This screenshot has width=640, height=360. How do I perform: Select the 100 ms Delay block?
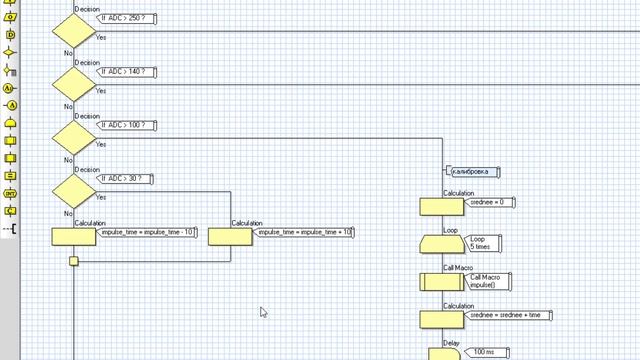click(444, 354)
